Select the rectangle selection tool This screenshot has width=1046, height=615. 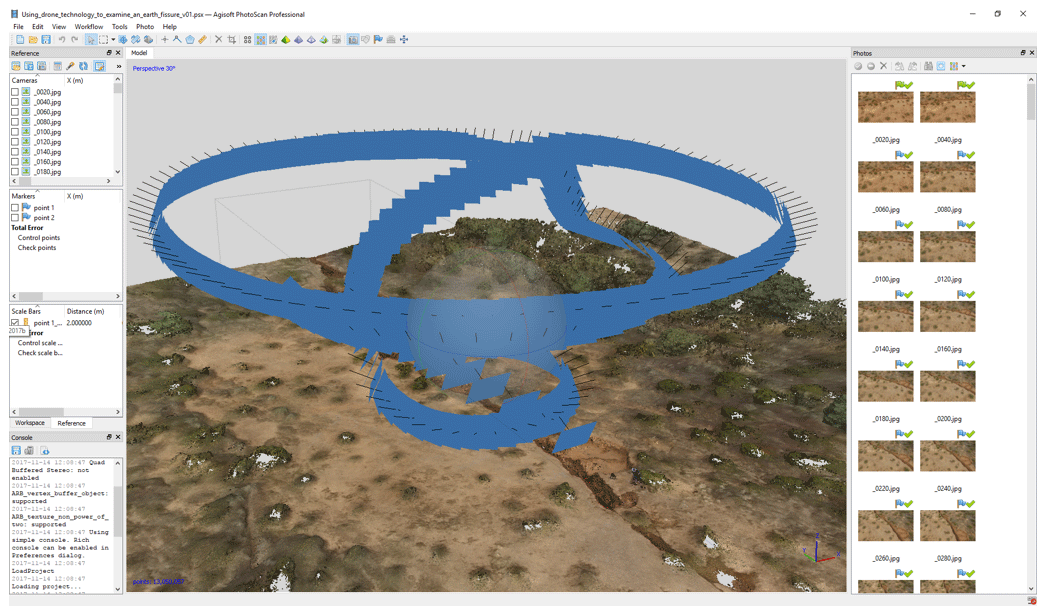(103, 40)
